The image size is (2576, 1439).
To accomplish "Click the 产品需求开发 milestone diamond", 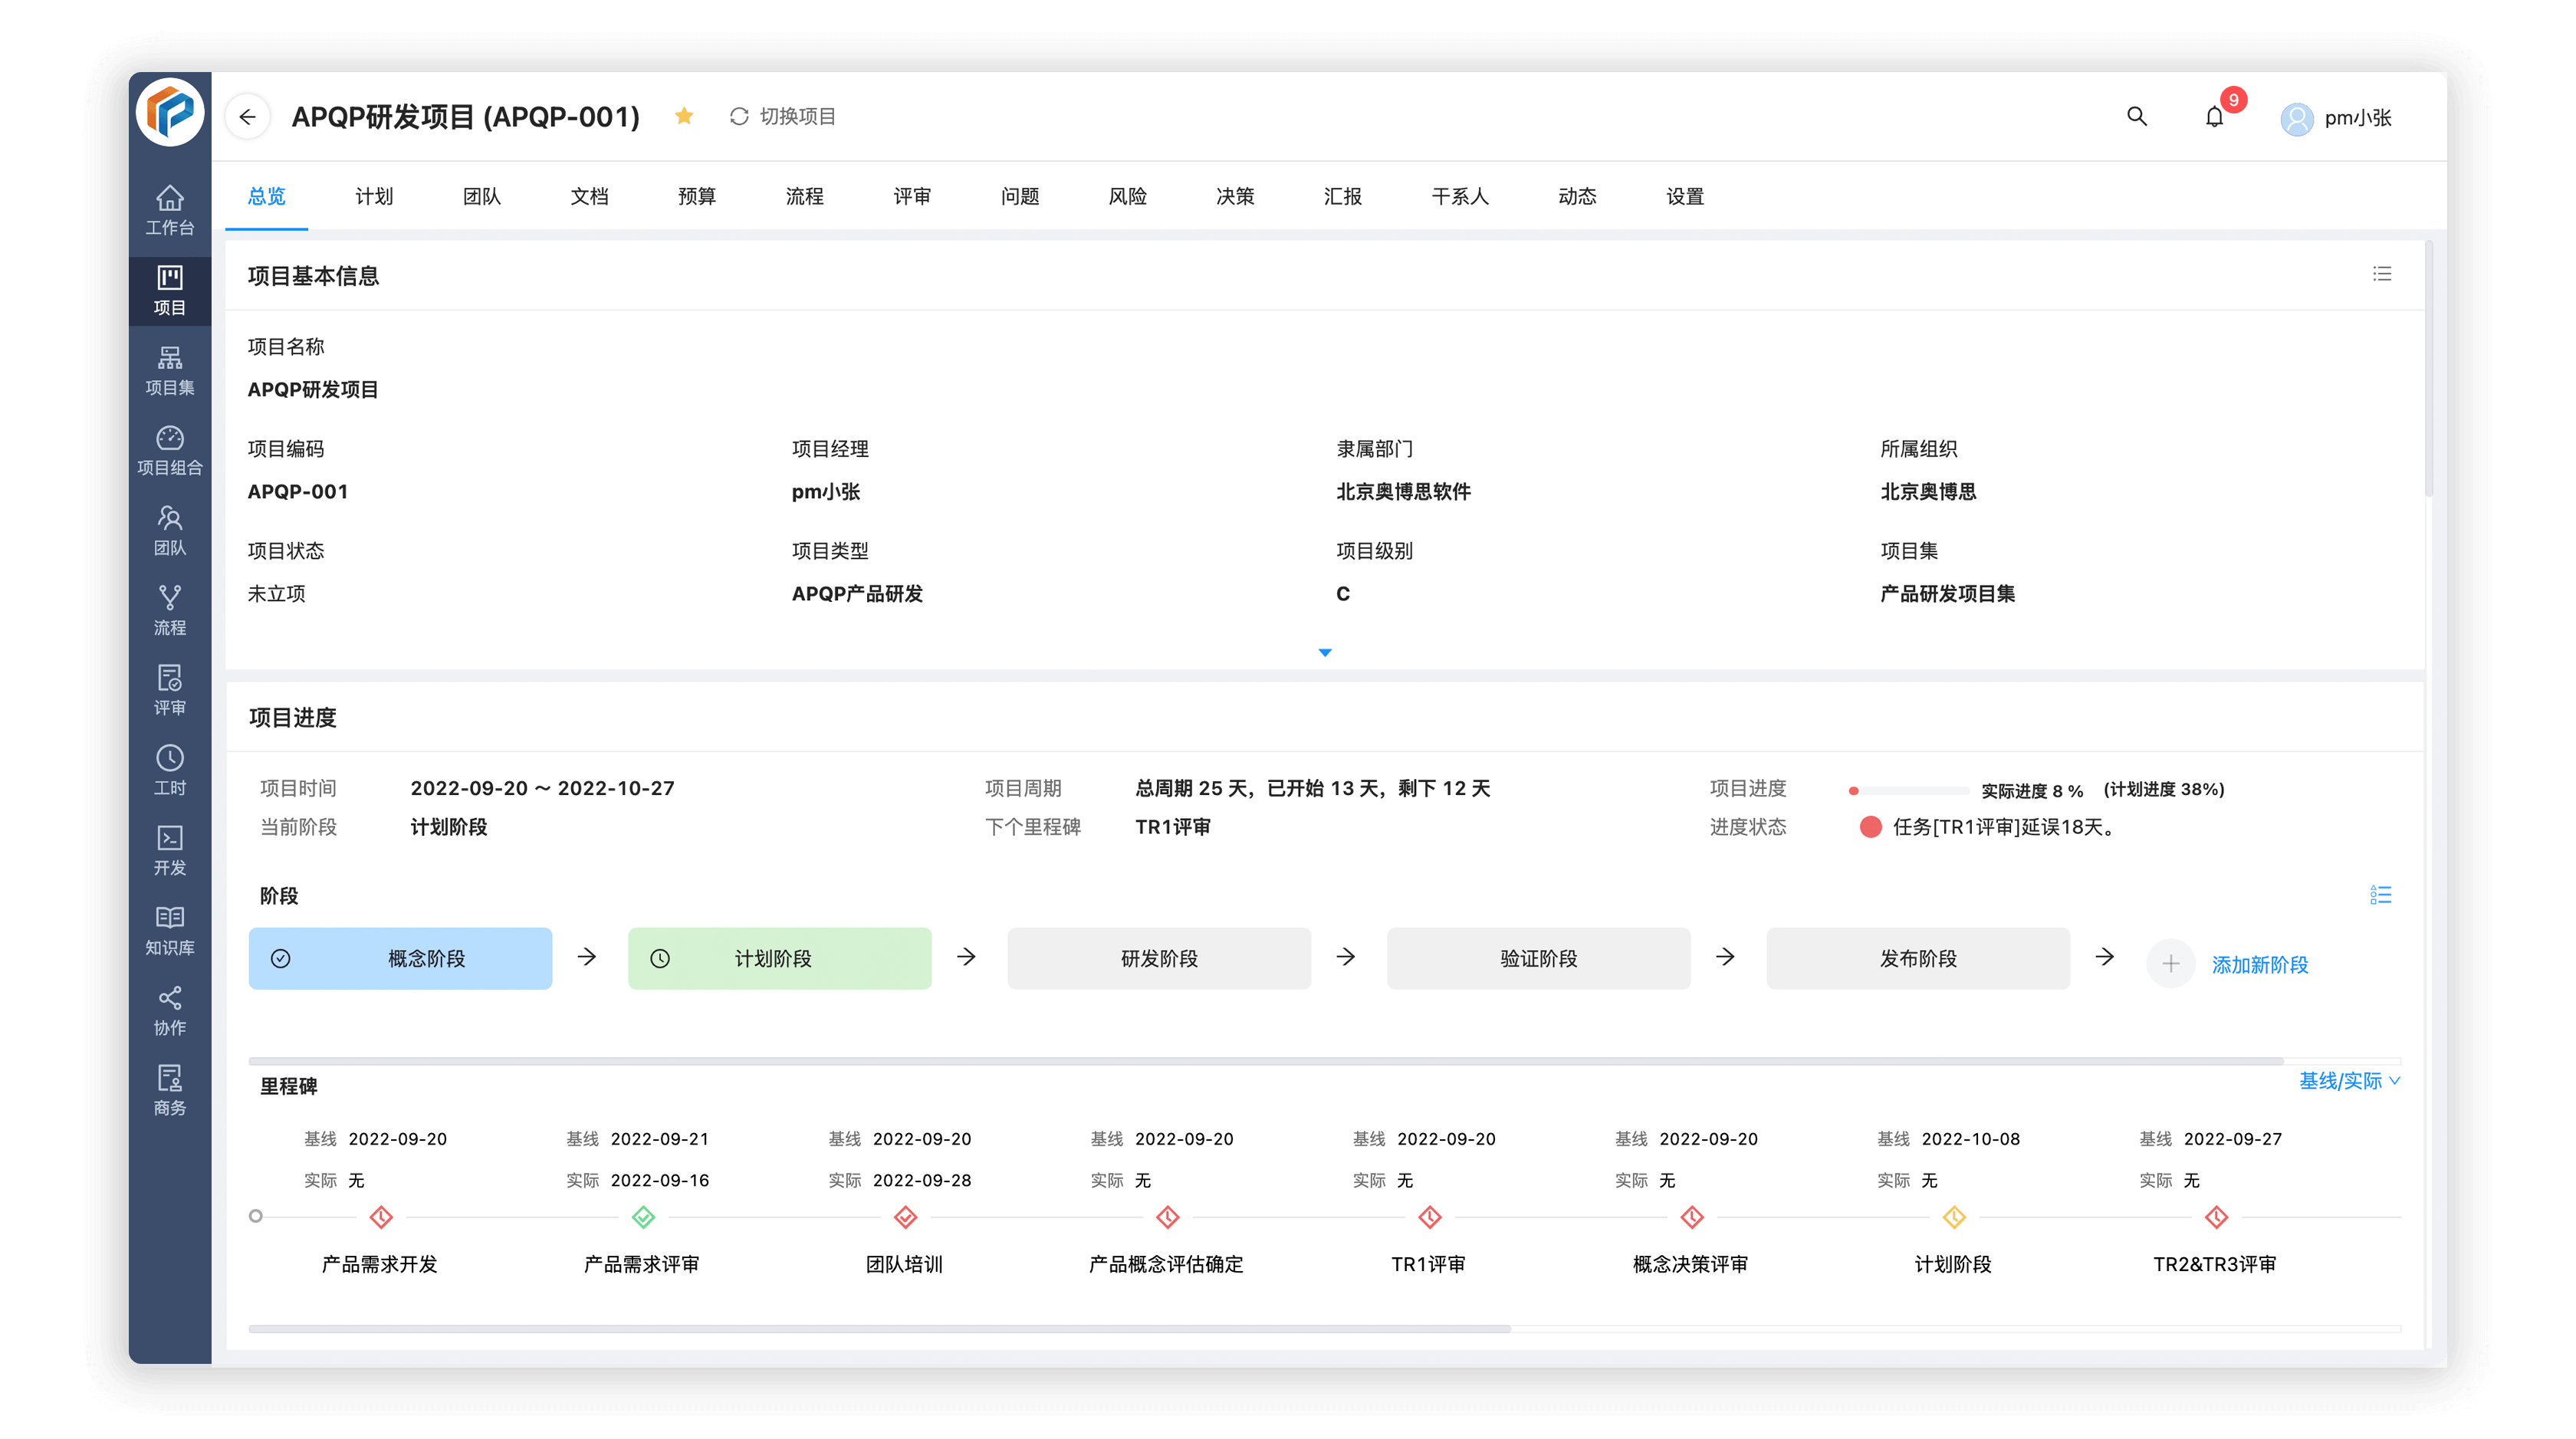I will tap(381, 1217).
